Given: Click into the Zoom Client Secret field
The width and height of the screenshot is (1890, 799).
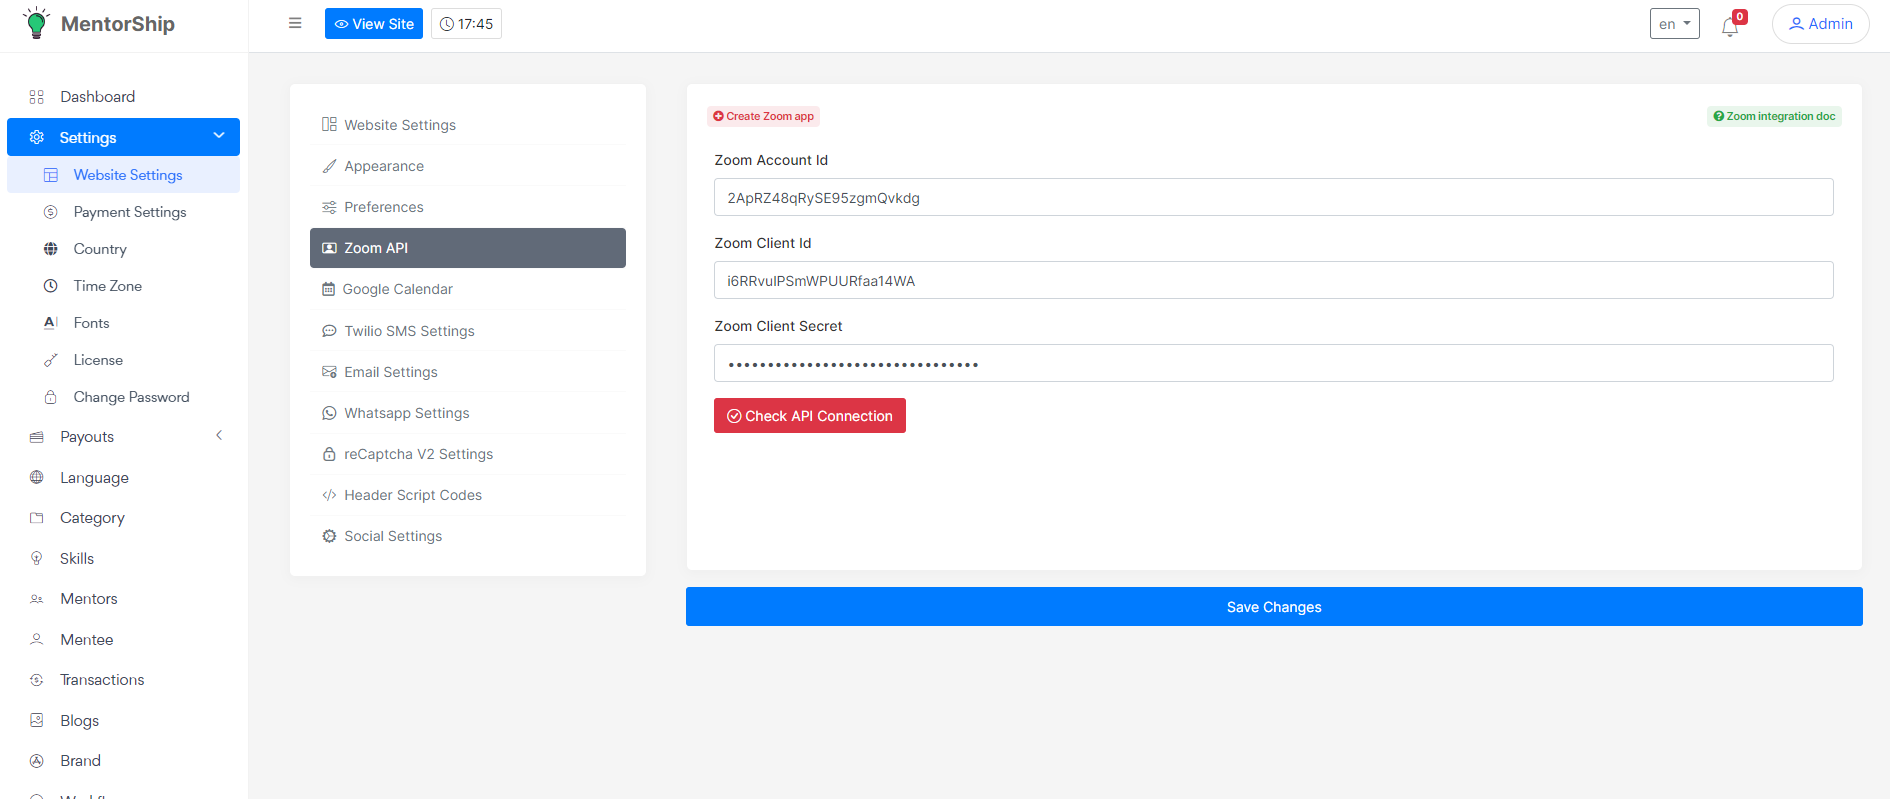Looking at the screenshot, I should pos(1273,363).
